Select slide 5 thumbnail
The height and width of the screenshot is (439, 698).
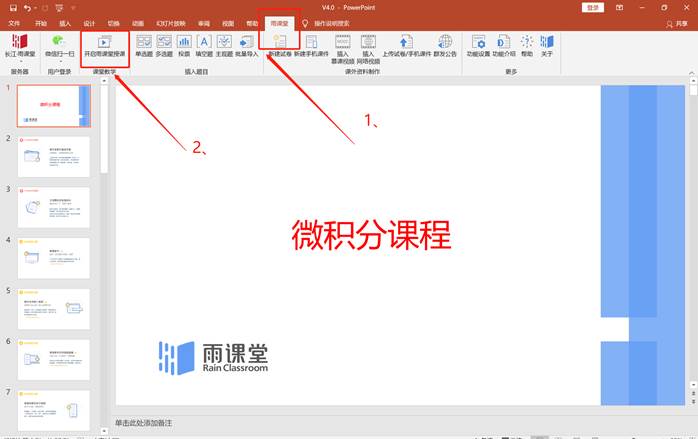coord(54,309)
